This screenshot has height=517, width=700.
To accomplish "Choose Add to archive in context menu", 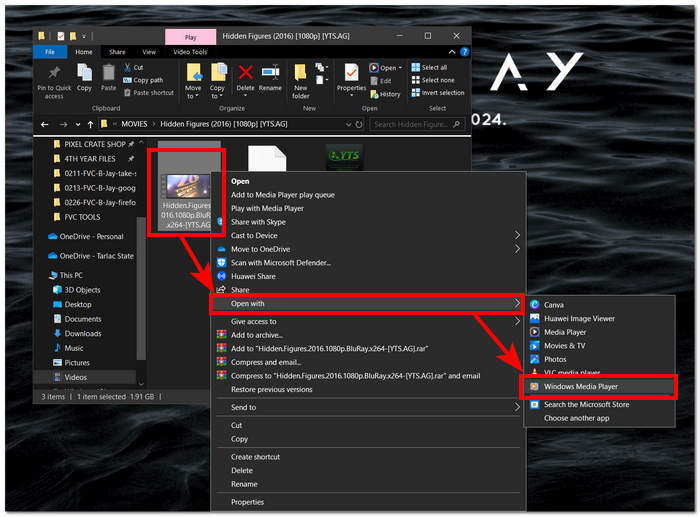I will pyautogui.click(x=257, y=335).
